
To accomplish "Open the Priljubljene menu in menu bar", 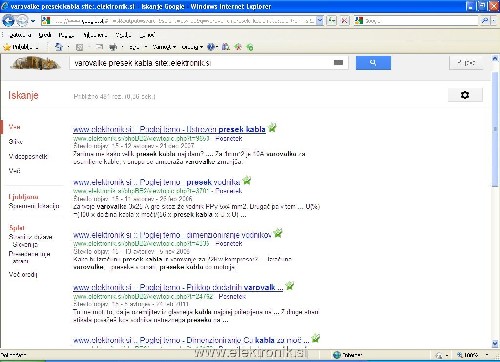I will (x=95, y=35).
